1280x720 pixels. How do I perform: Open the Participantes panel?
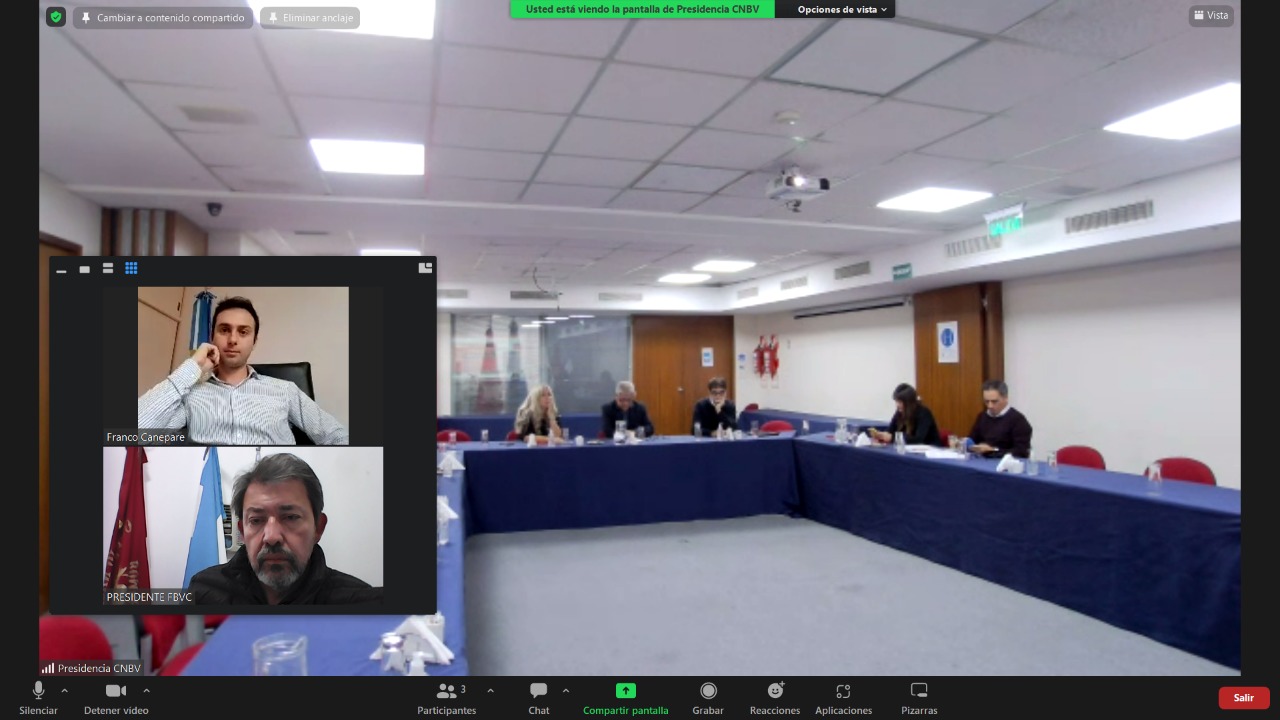(447, 698)
